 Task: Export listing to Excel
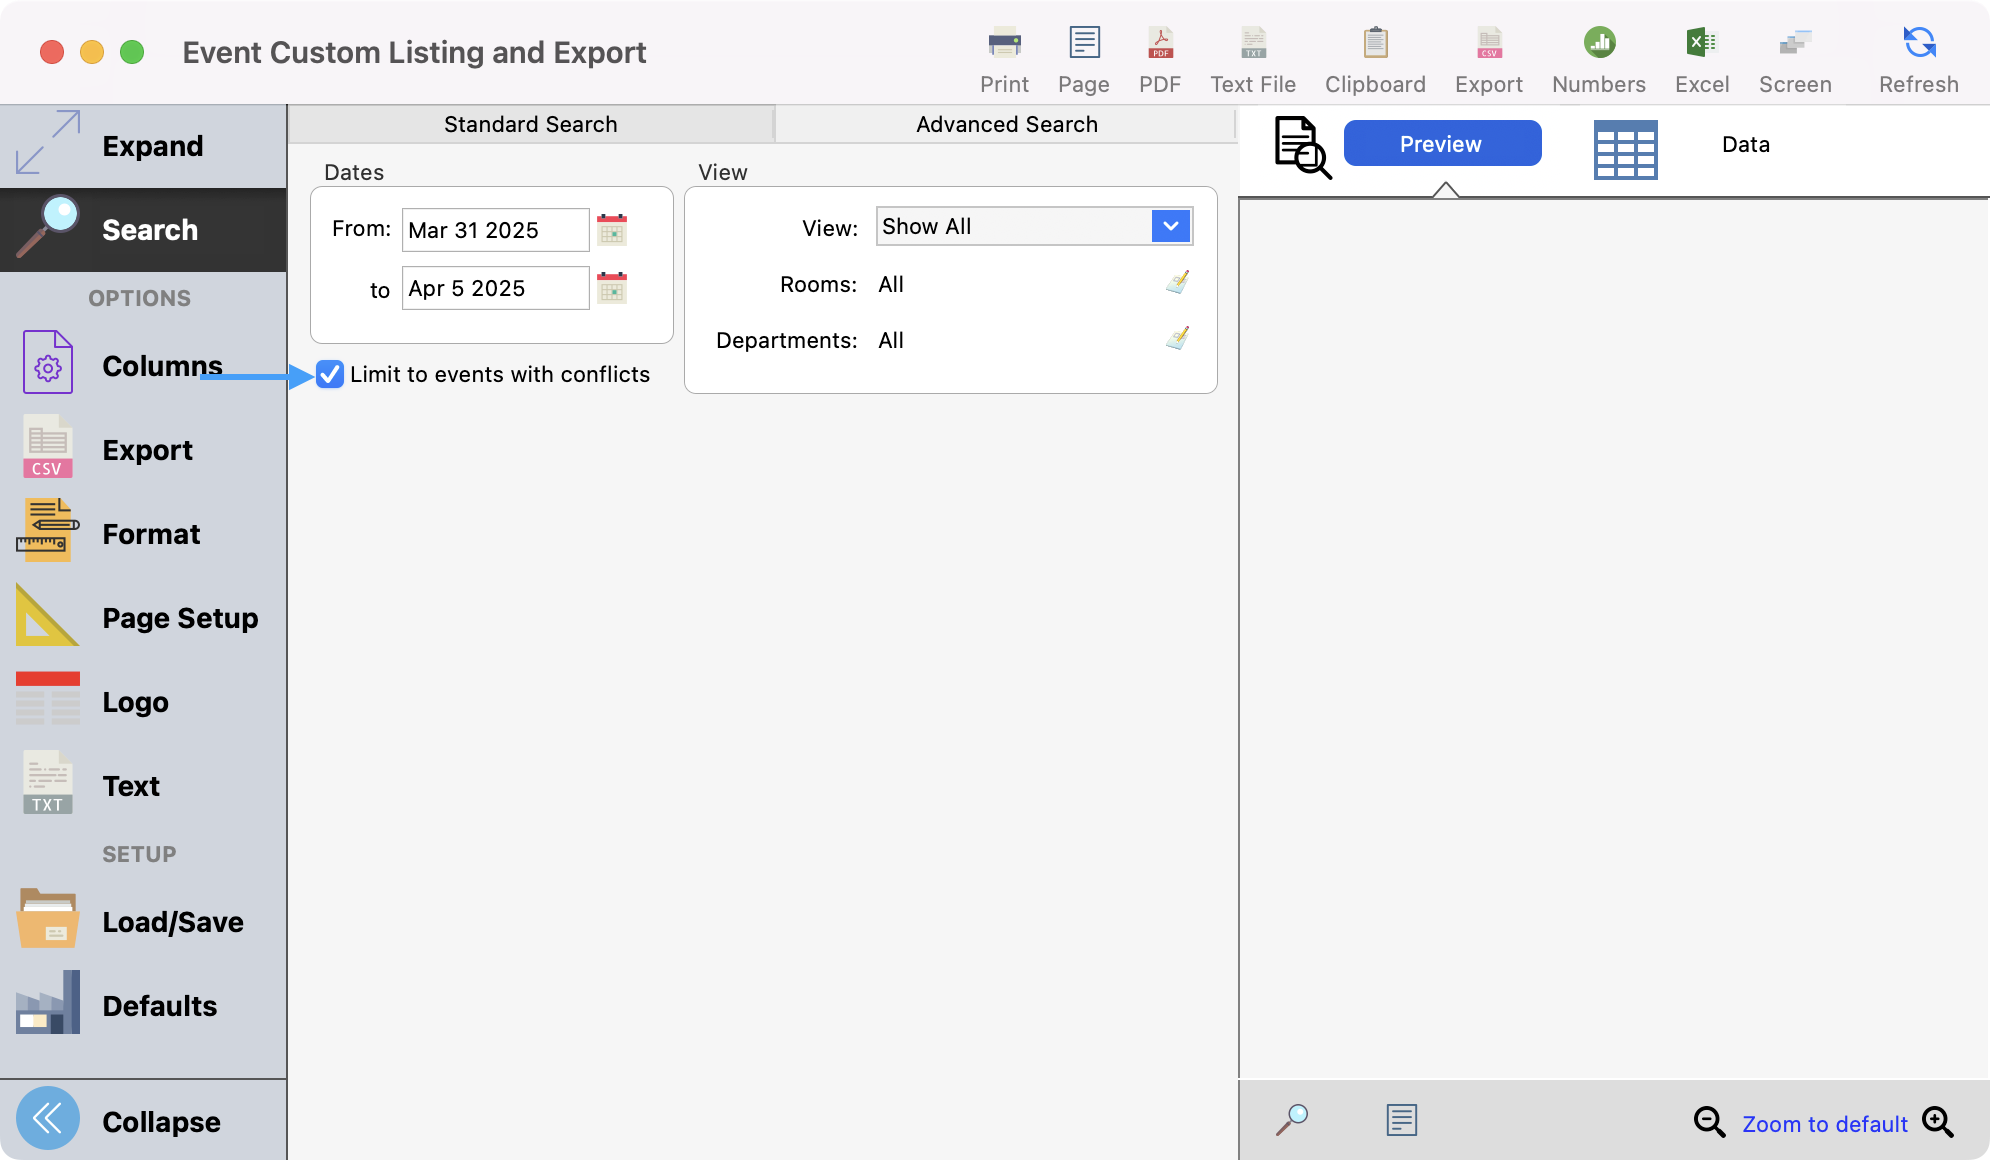(1701, 44)
